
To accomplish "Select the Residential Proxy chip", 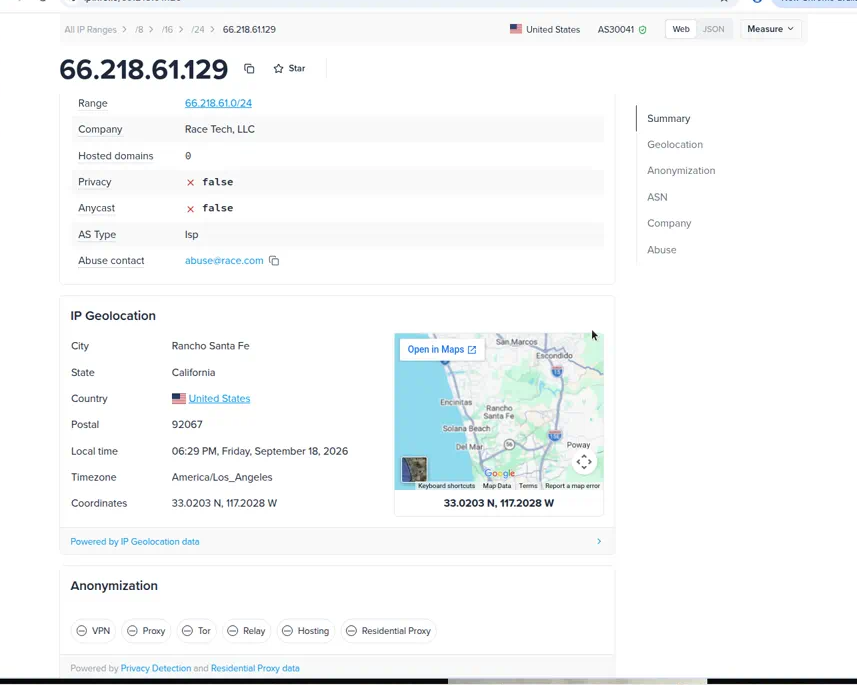I will [x=389, y=631].
